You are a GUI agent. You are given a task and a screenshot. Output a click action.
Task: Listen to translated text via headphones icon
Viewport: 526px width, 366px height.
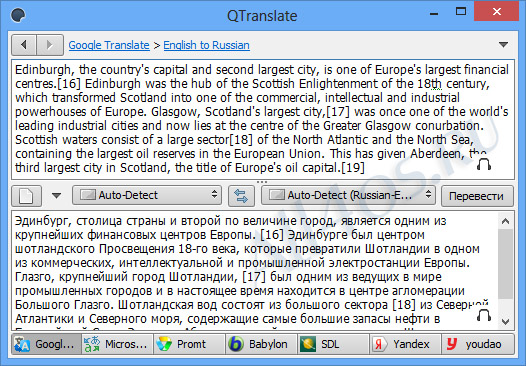pyautogui.click(x=484, y=315)
